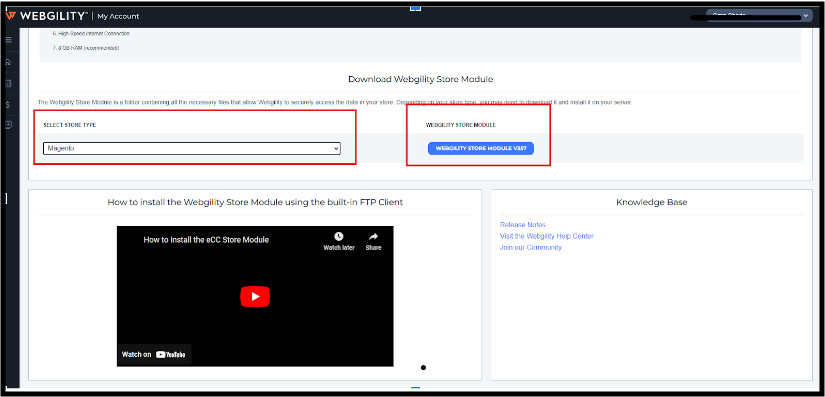Click Watch on YouTube on the video
825x397 pixels.
click(154, 354)
